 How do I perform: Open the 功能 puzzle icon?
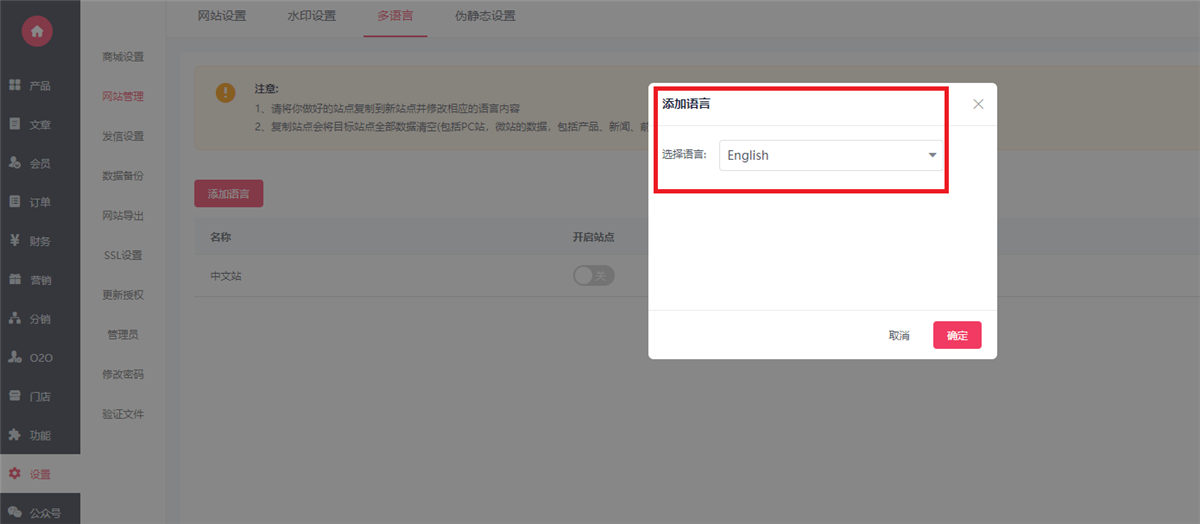pyautogui.click(x=15, y=435)
